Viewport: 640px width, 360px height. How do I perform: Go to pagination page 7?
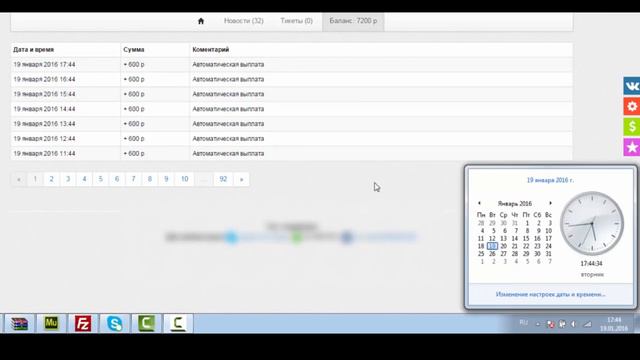(x=133, y=179)
